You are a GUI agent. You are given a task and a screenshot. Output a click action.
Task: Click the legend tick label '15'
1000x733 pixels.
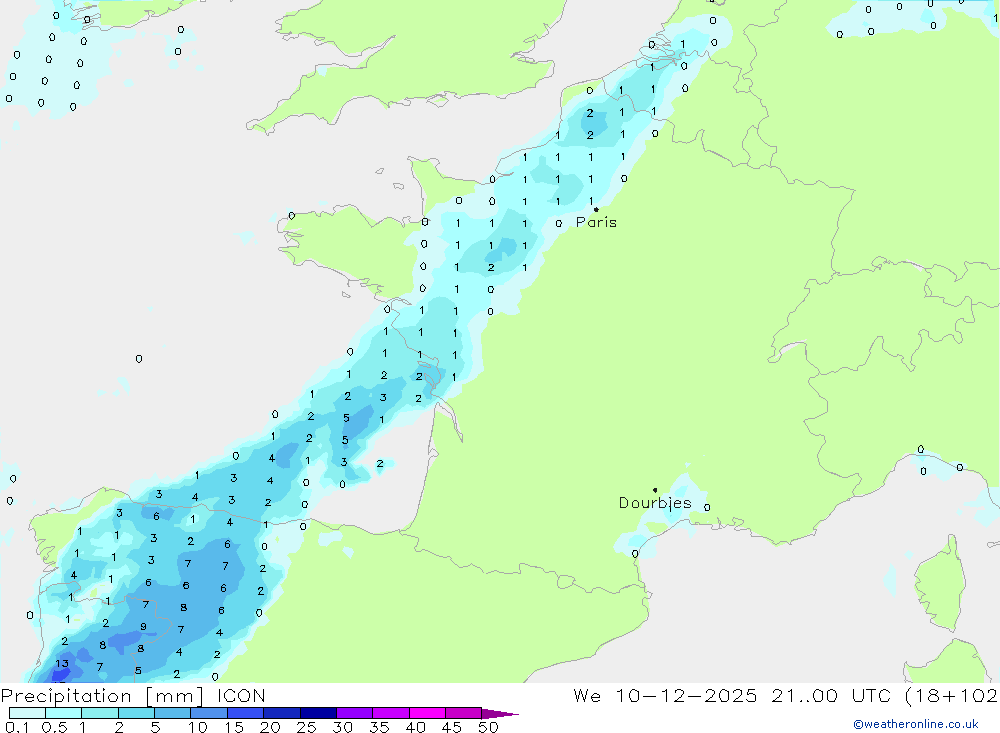point(234,727)
